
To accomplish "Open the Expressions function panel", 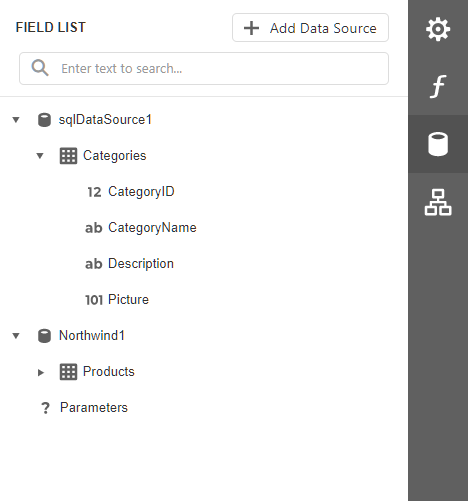I will tap(438, 86).
